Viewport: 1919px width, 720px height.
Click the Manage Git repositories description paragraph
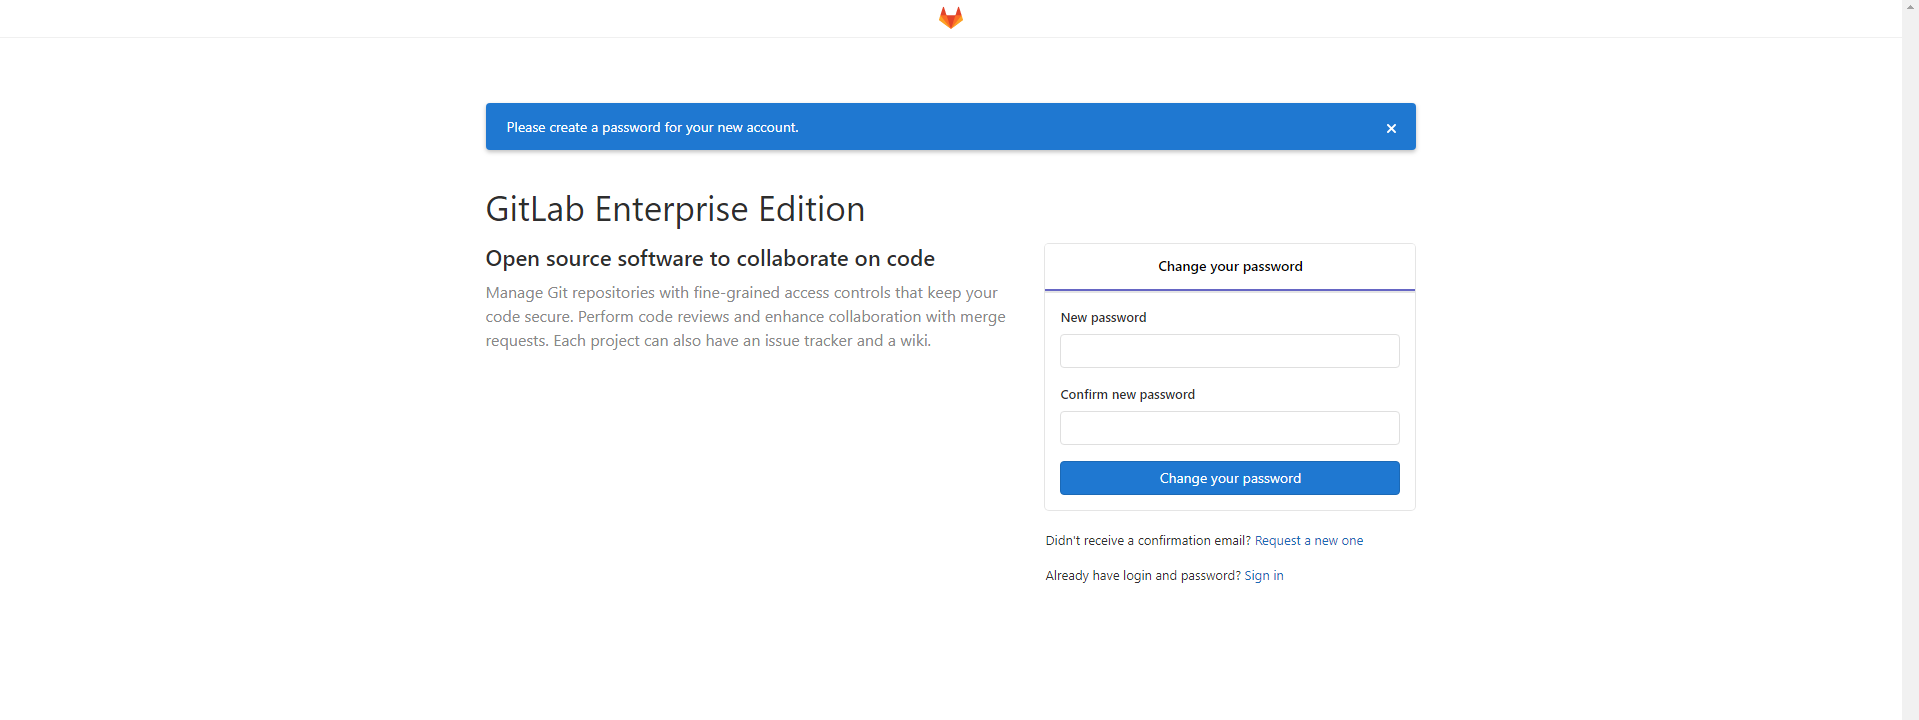(x=745, y=317)
